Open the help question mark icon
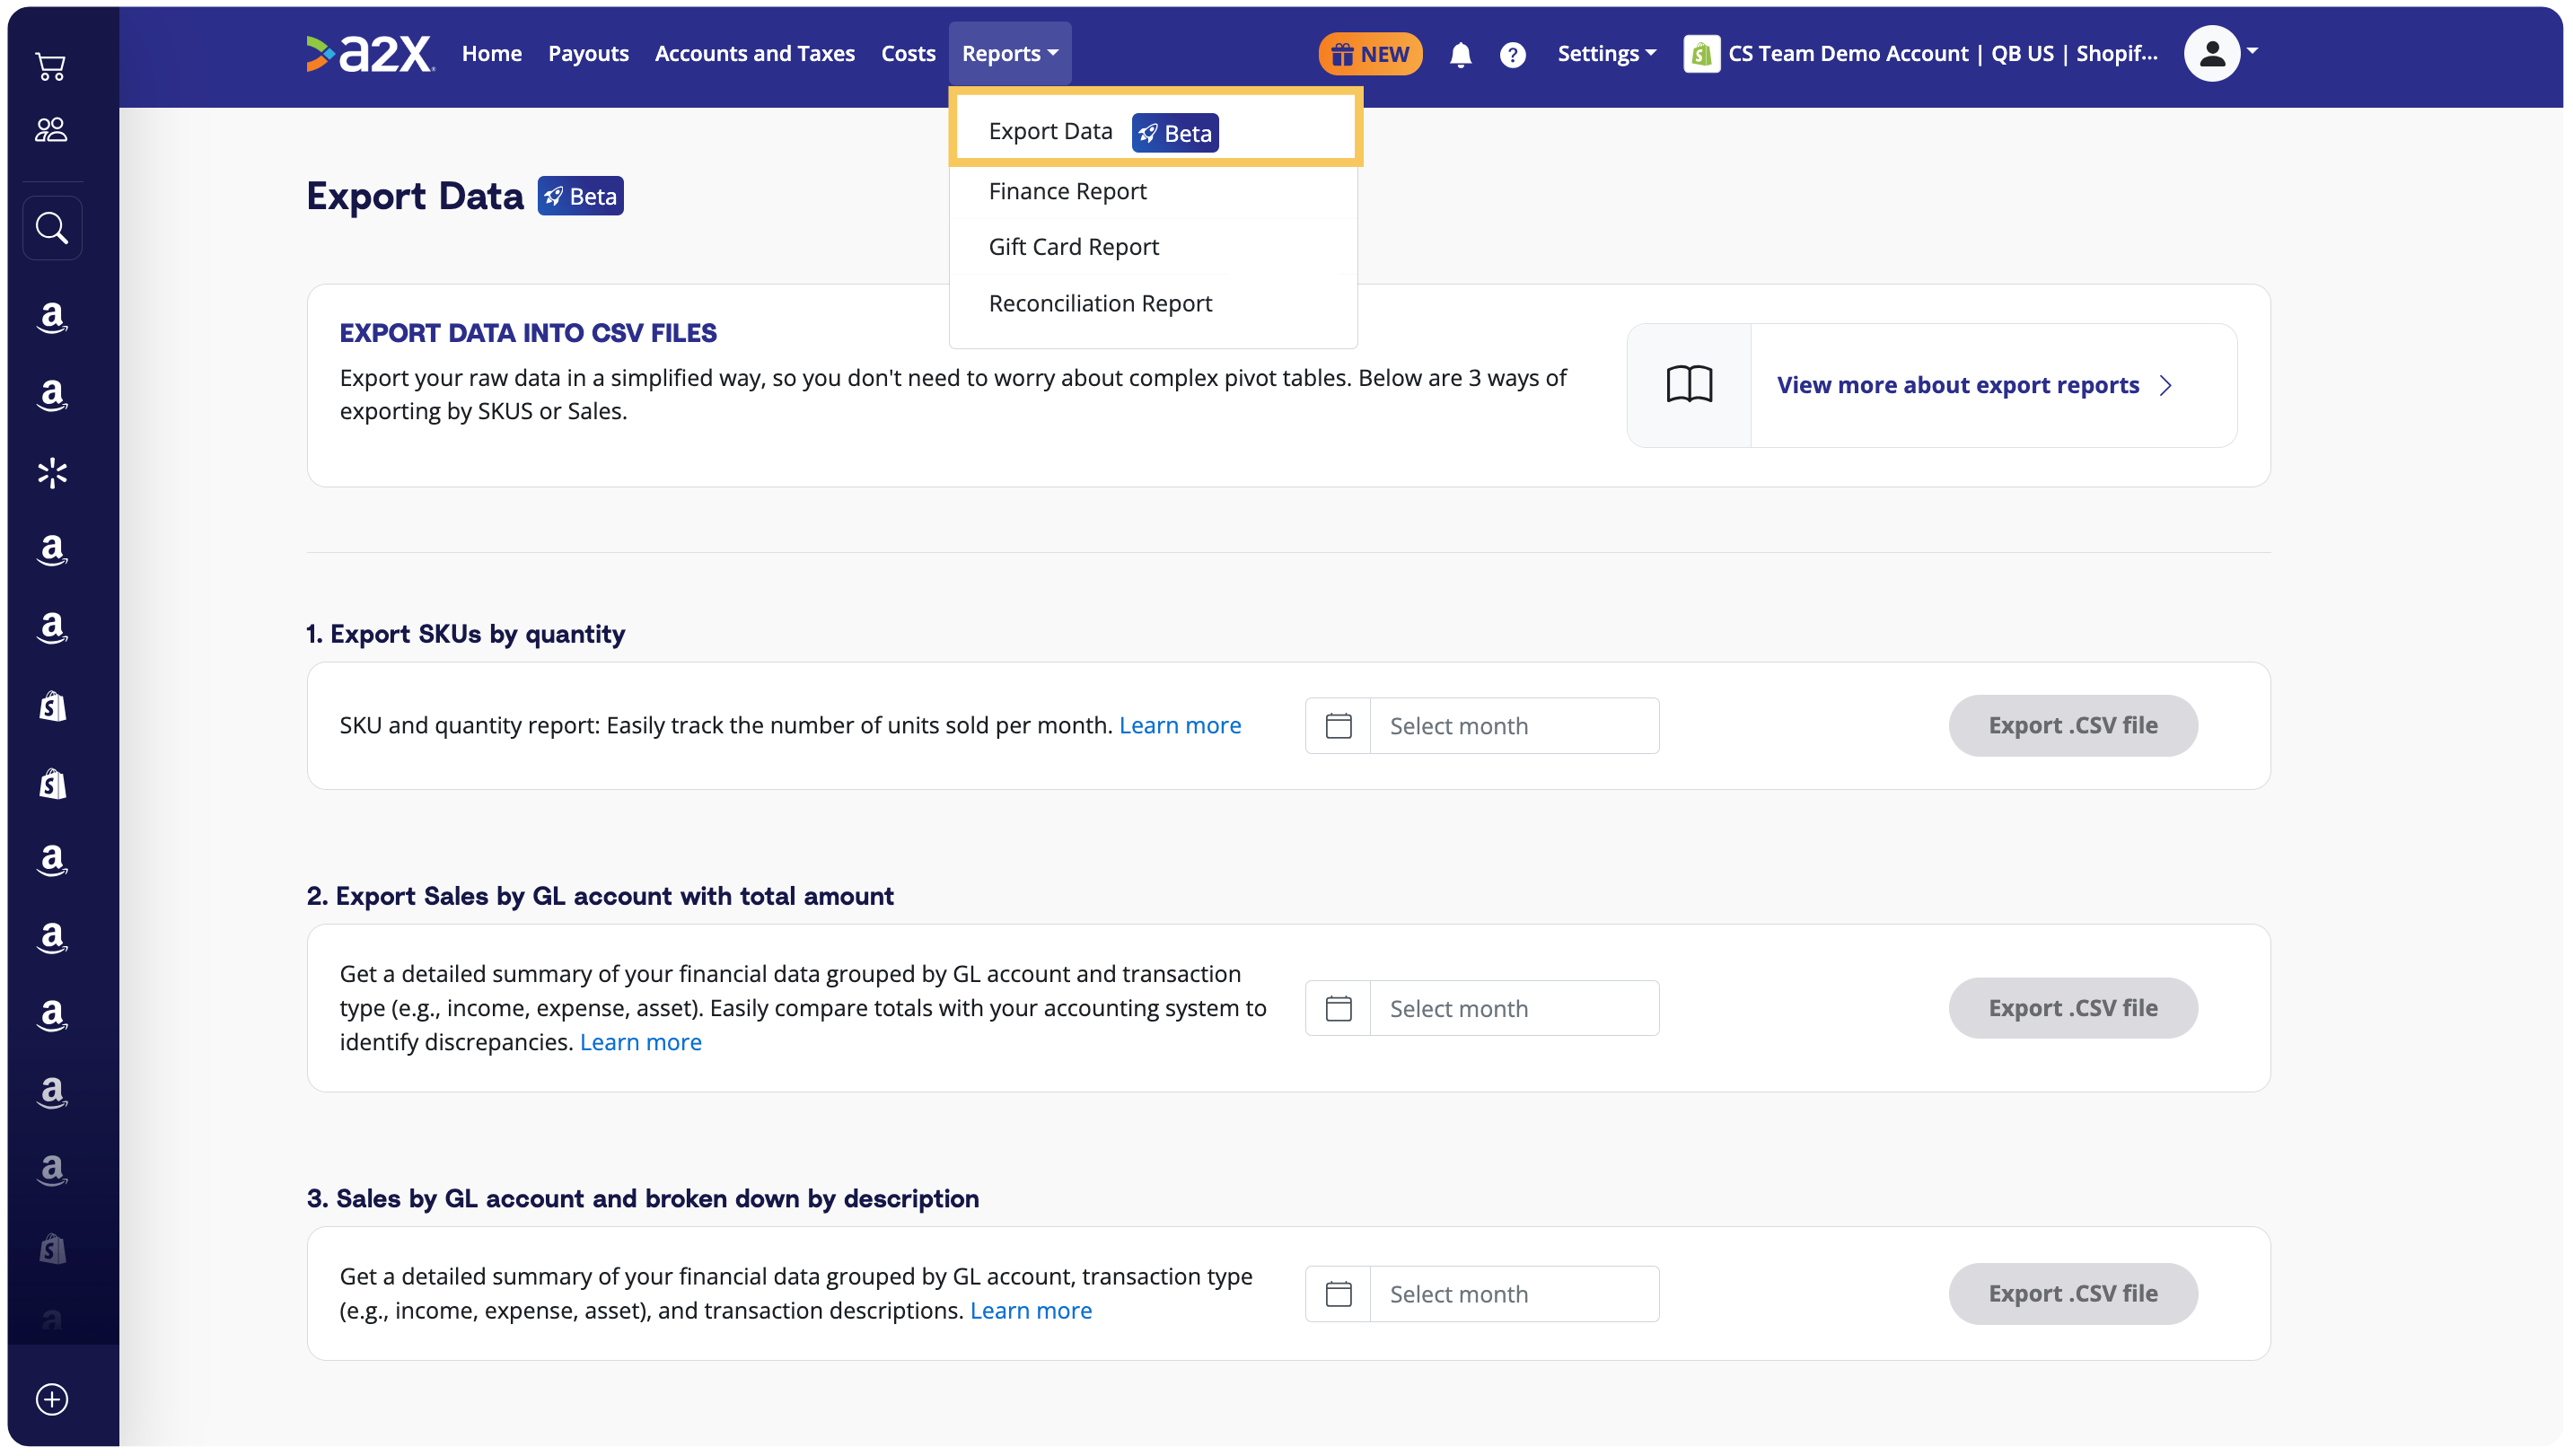The width and height of the screenshot is (2573, 1456). (1512, 54)
